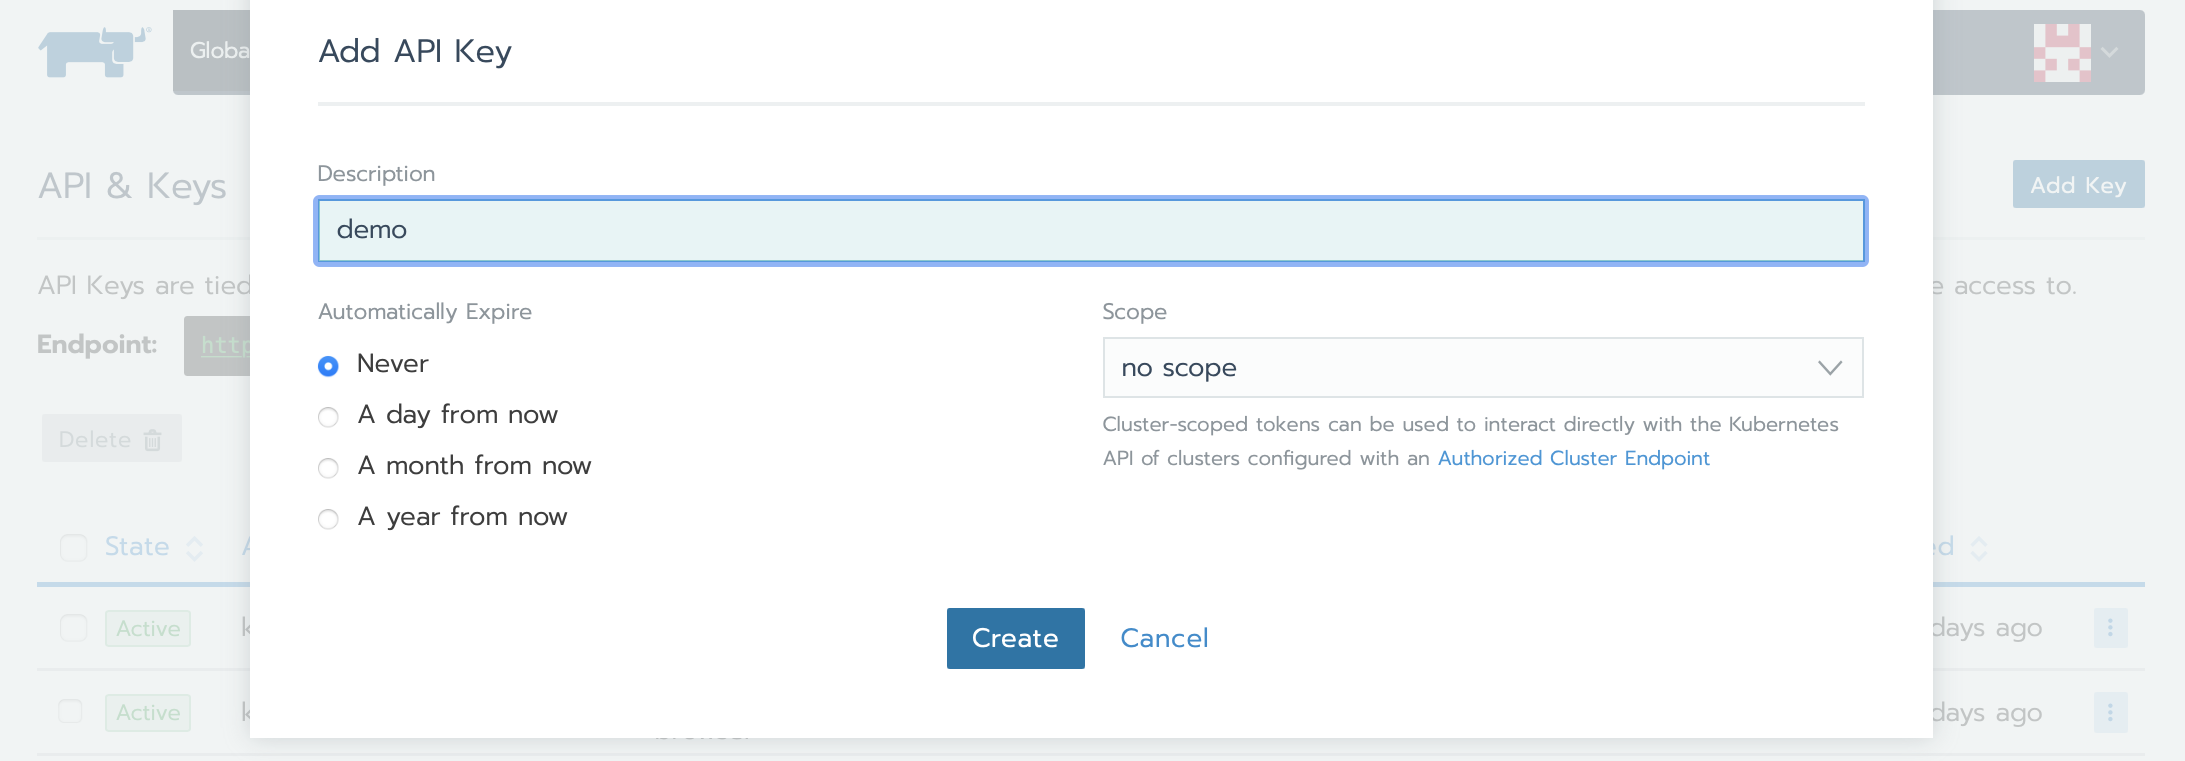This screenshot has width=2185, height=761.
Task: Select A month from now expiration
Action: point(328,468)
